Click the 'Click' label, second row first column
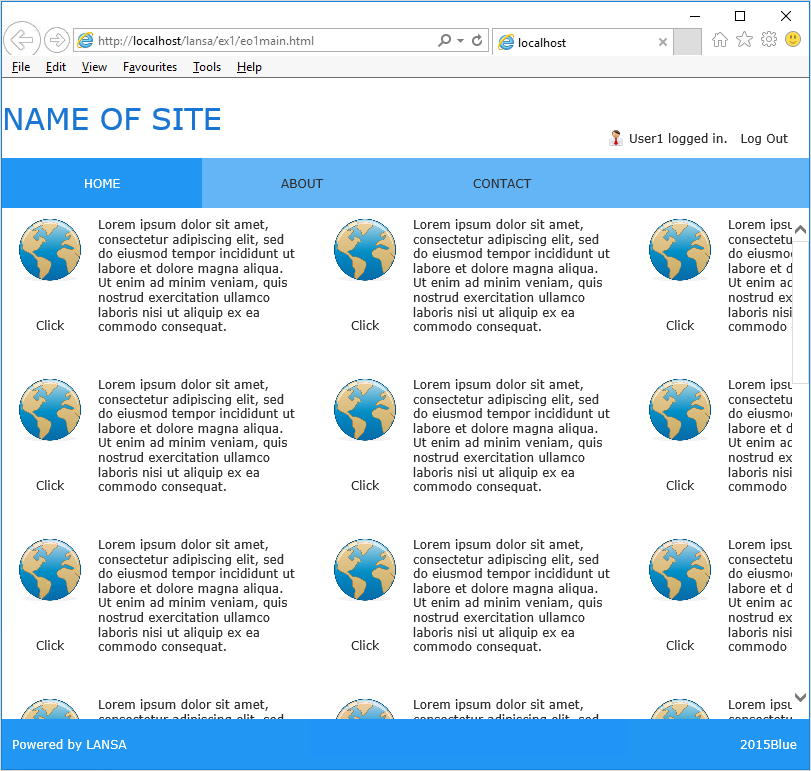This screenshot has height=771, width=811. [50, 486]
